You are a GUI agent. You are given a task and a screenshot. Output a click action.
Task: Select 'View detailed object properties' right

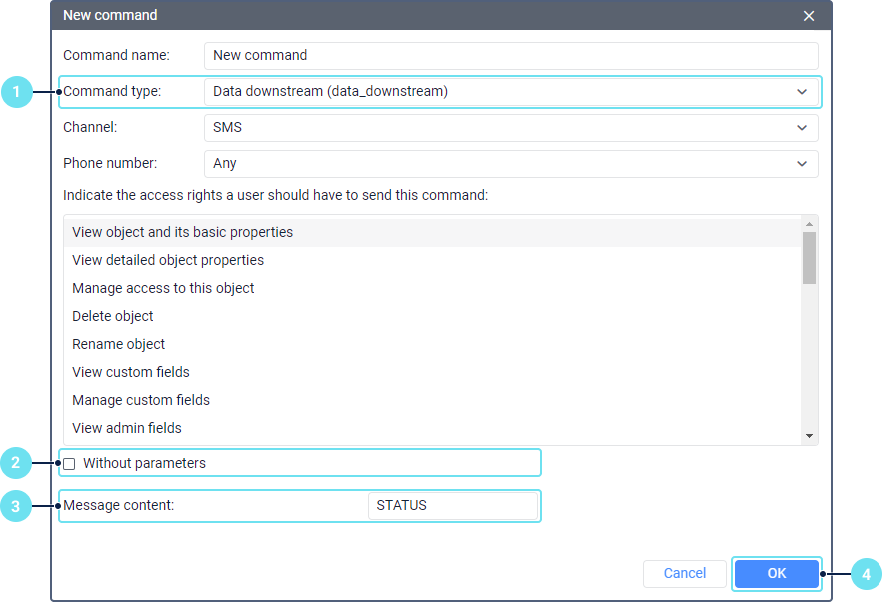[432, 260]
